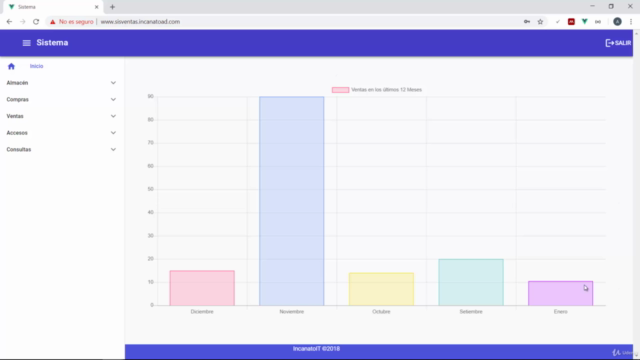
Task: Click chevron next to Compras
Action: tap(113, 100)
